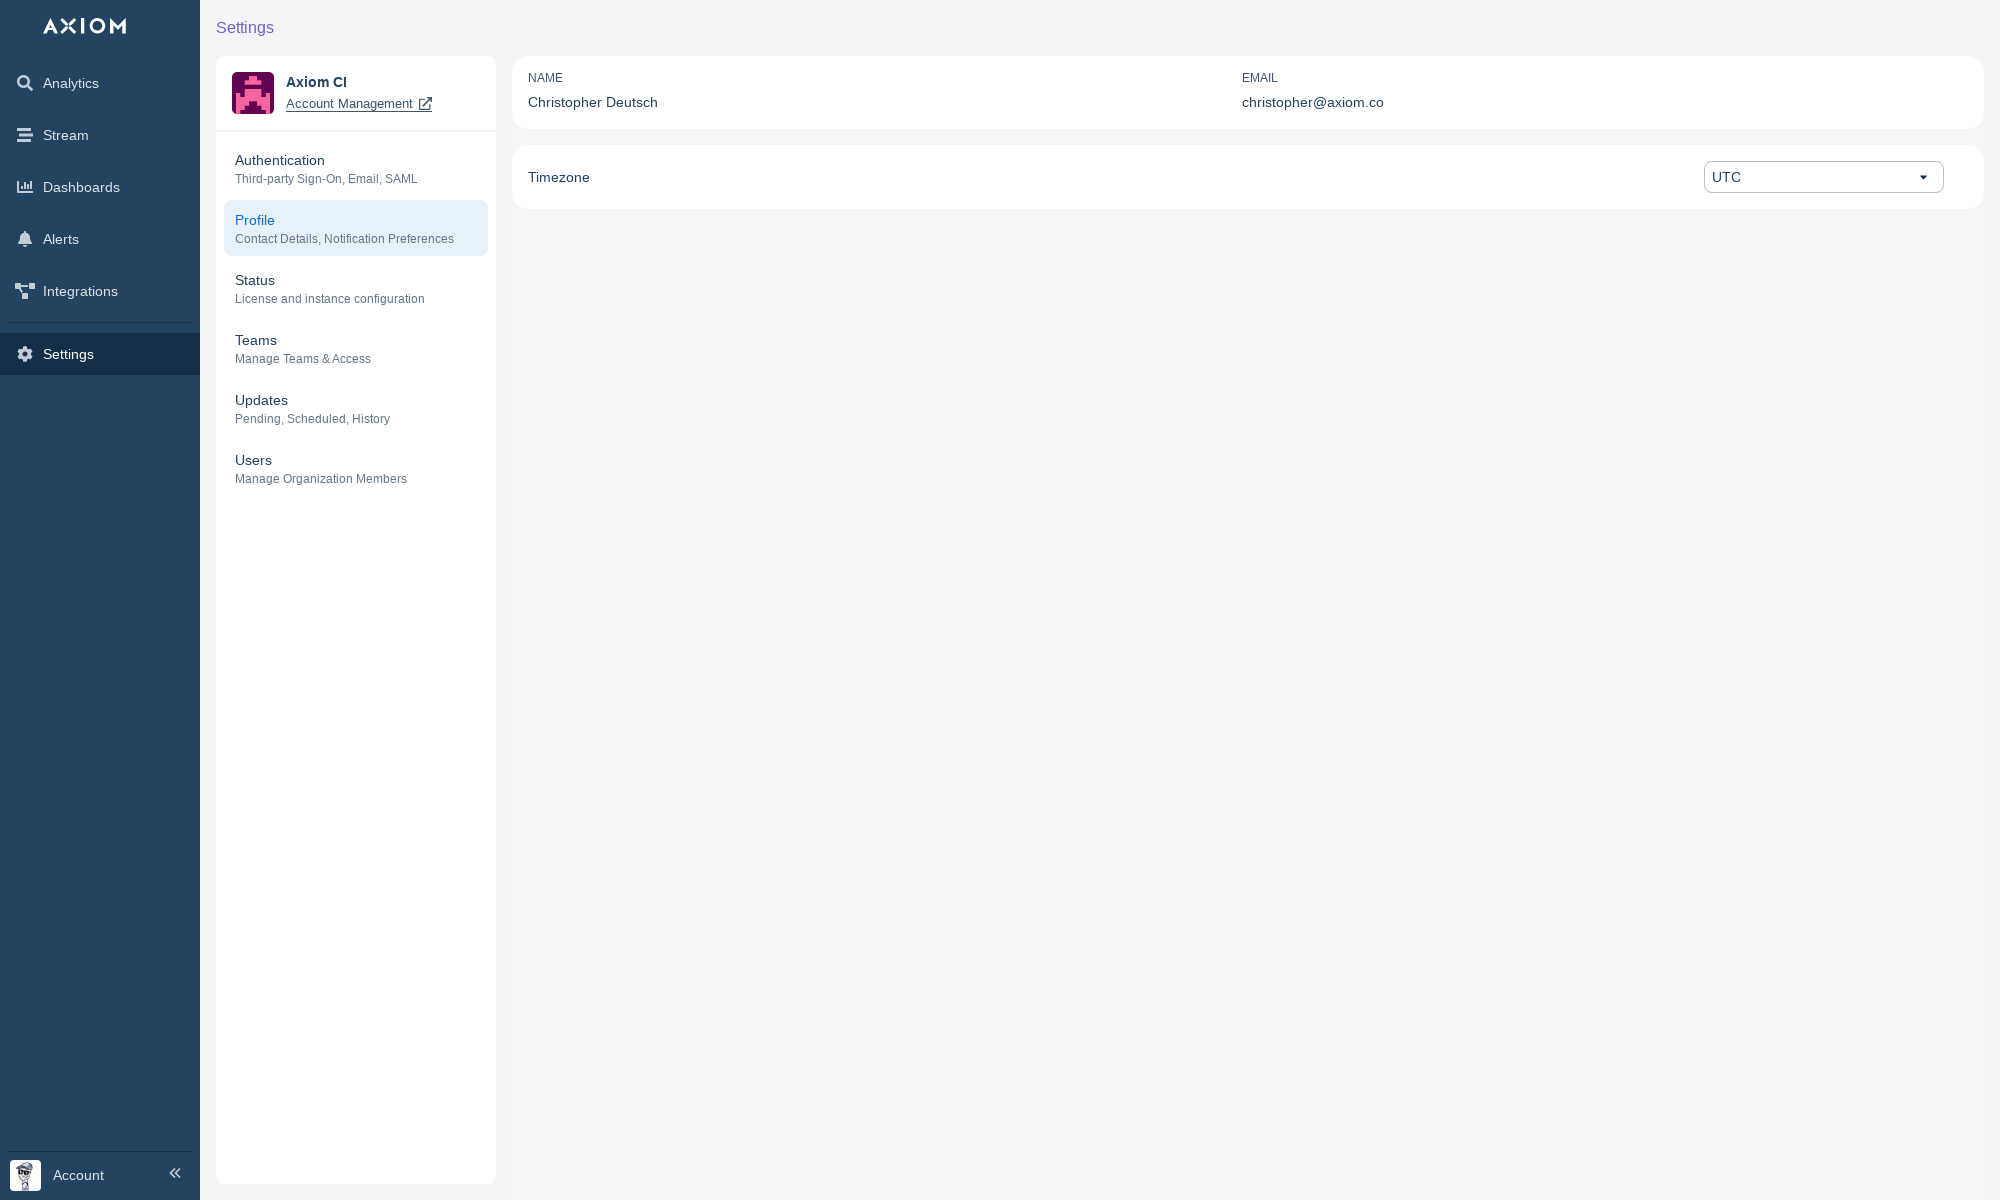Click the Analytics magnifier icon

pos(25,83)
